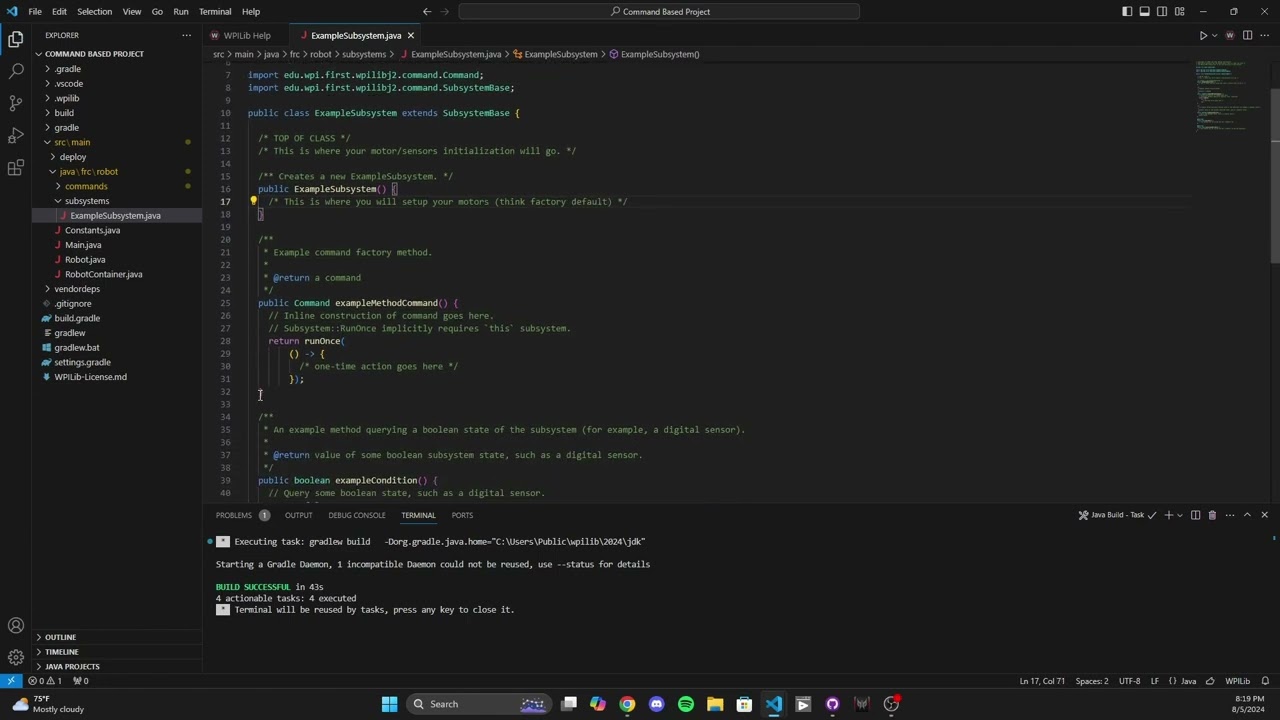Toggle Primary Side Bar visibility
The image size is (1280, 720).
click(x=1127, y=11)
